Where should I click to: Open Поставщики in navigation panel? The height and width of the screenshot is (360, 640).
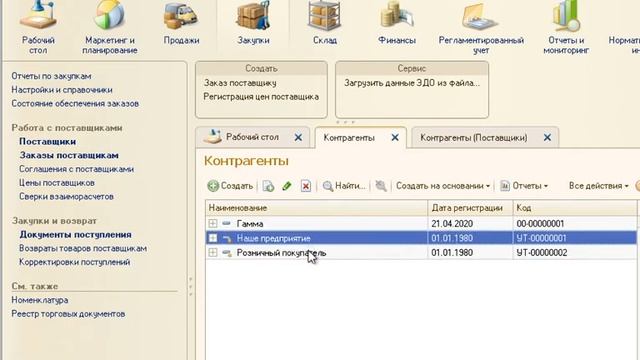click(x=47, y=142)
